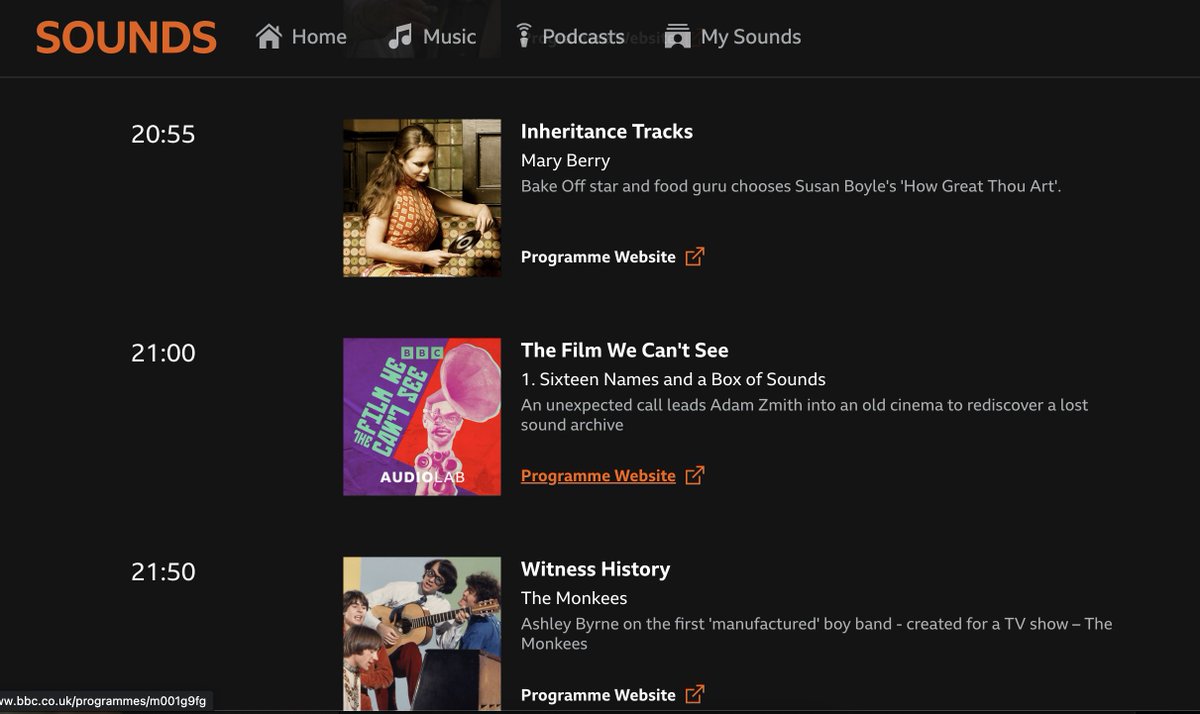Click the Mary Berry episode subtitle
Image resolution: width=1200 pixels, height=714 pixels.
(565, 160)
